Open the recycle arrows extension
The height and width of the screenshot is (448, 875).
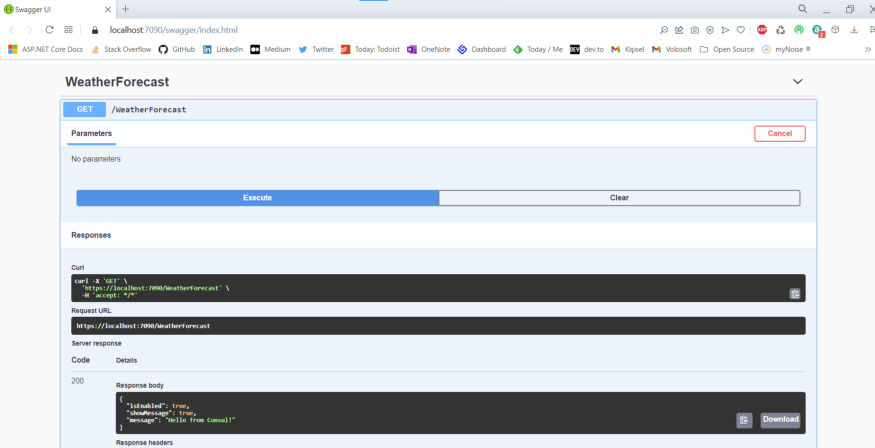pos(781,30)
